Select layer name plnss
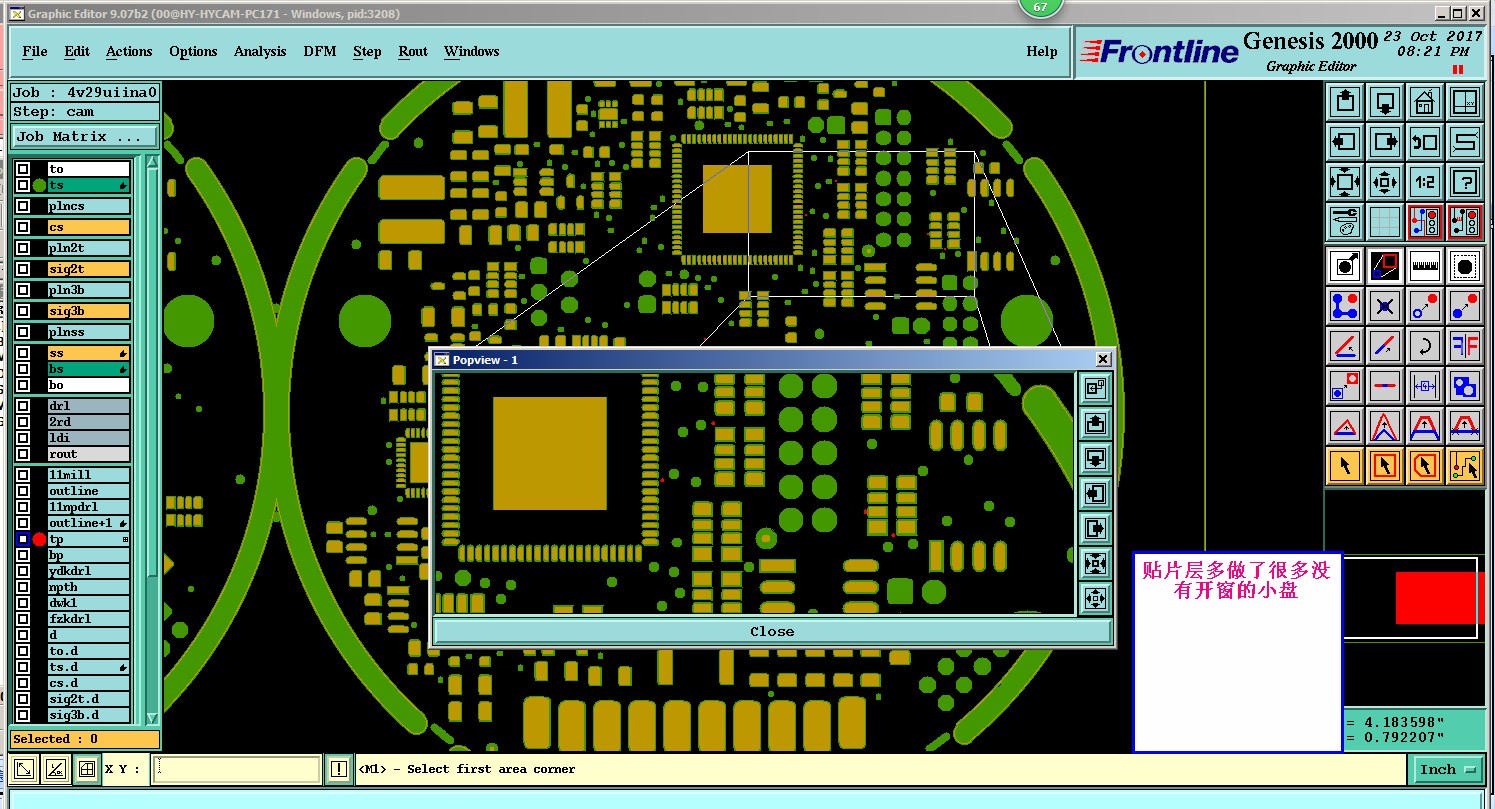The height and width of the screenshot is (809, 1495). pyautogui.click(x=89, y=332)
